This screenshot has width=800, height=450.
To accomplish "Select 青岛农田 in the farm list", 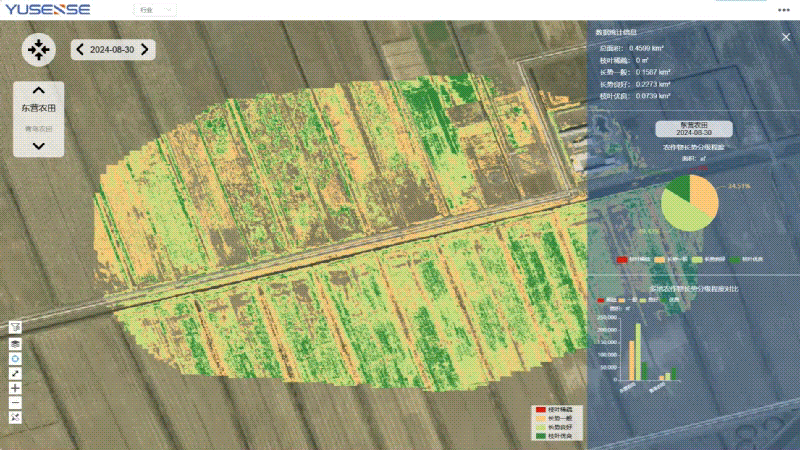I will pos(38,128).
